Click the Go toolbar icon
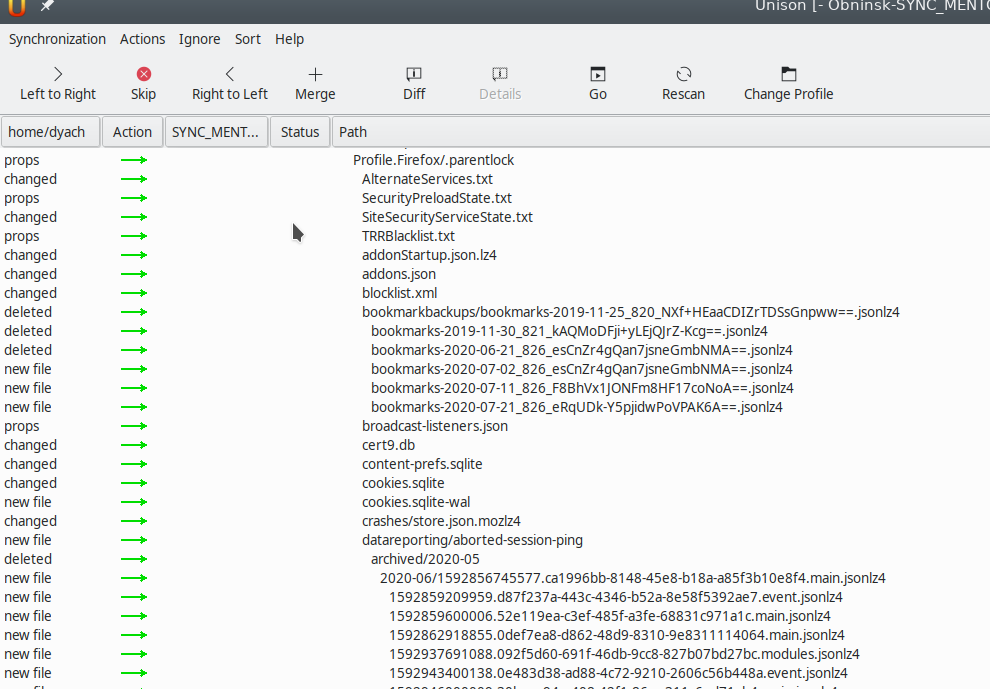The image size is (990, 689). tap(598, 74)
